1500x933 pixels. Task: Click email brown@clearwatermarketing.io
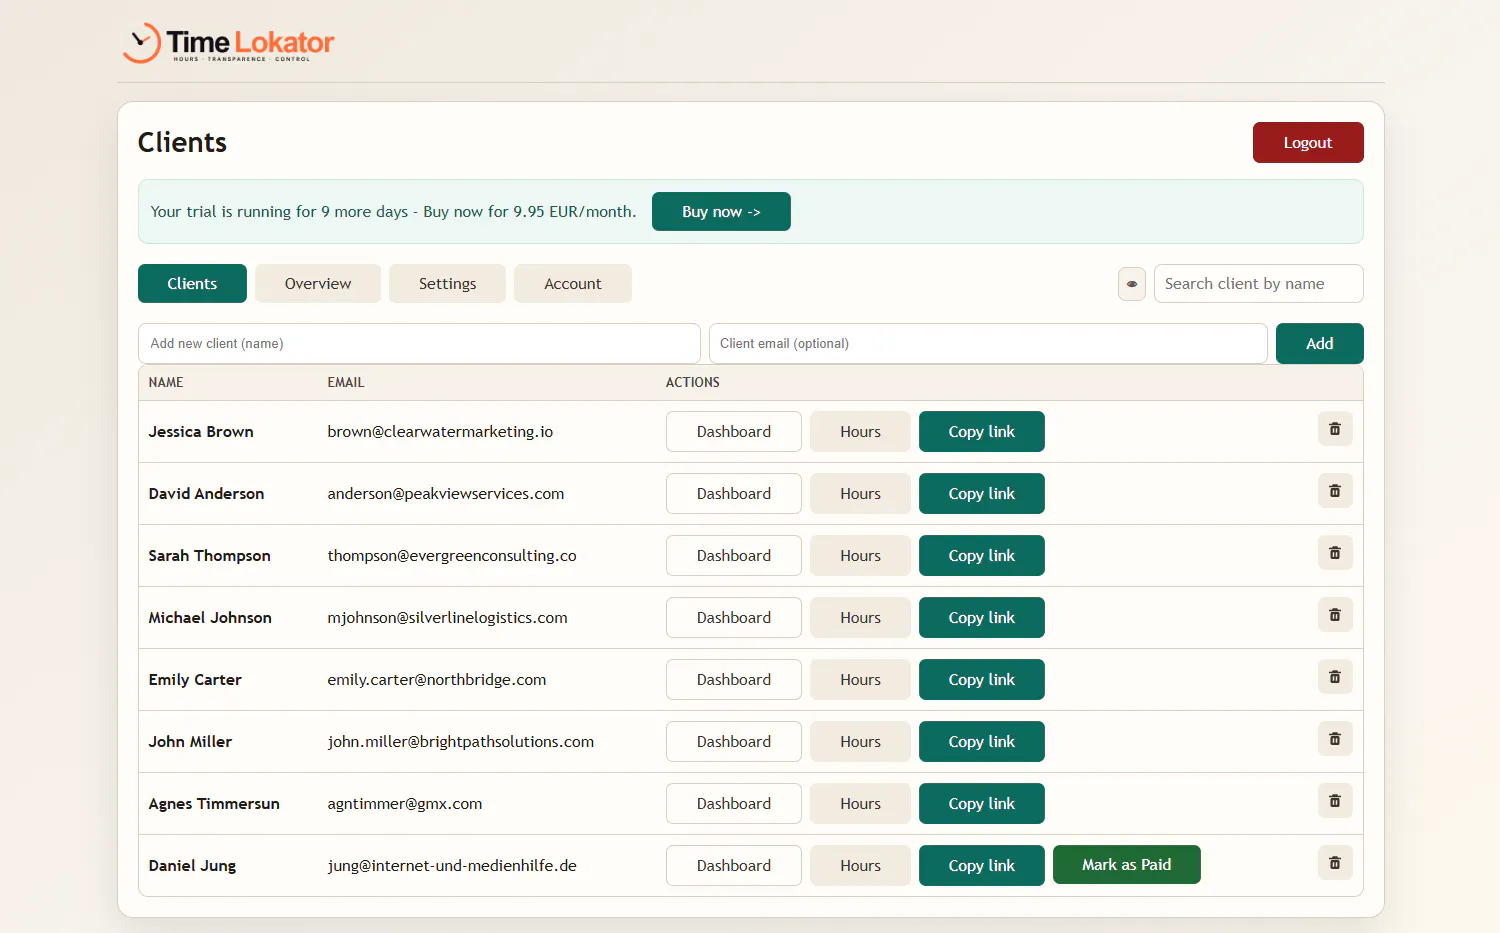click(440, 431)
